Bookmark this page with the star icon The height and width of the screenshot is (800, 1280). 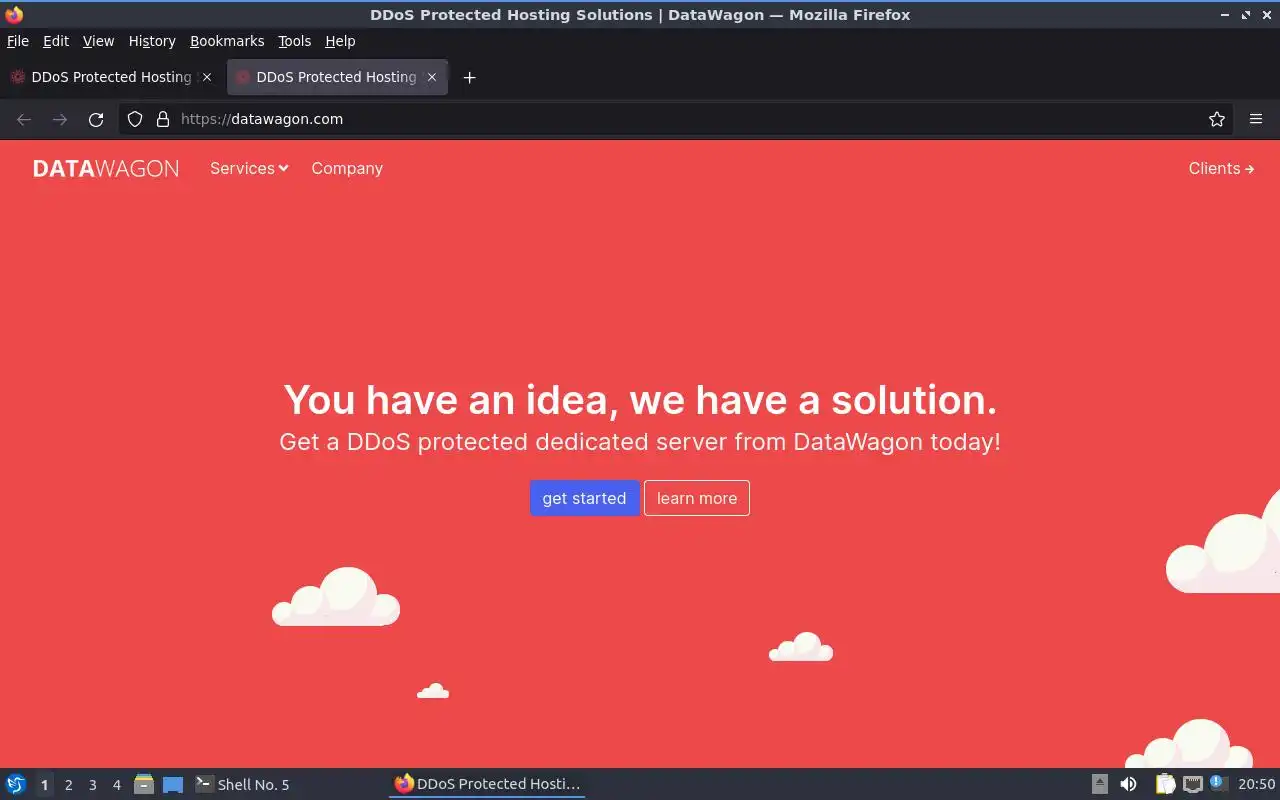point(1217,119)
